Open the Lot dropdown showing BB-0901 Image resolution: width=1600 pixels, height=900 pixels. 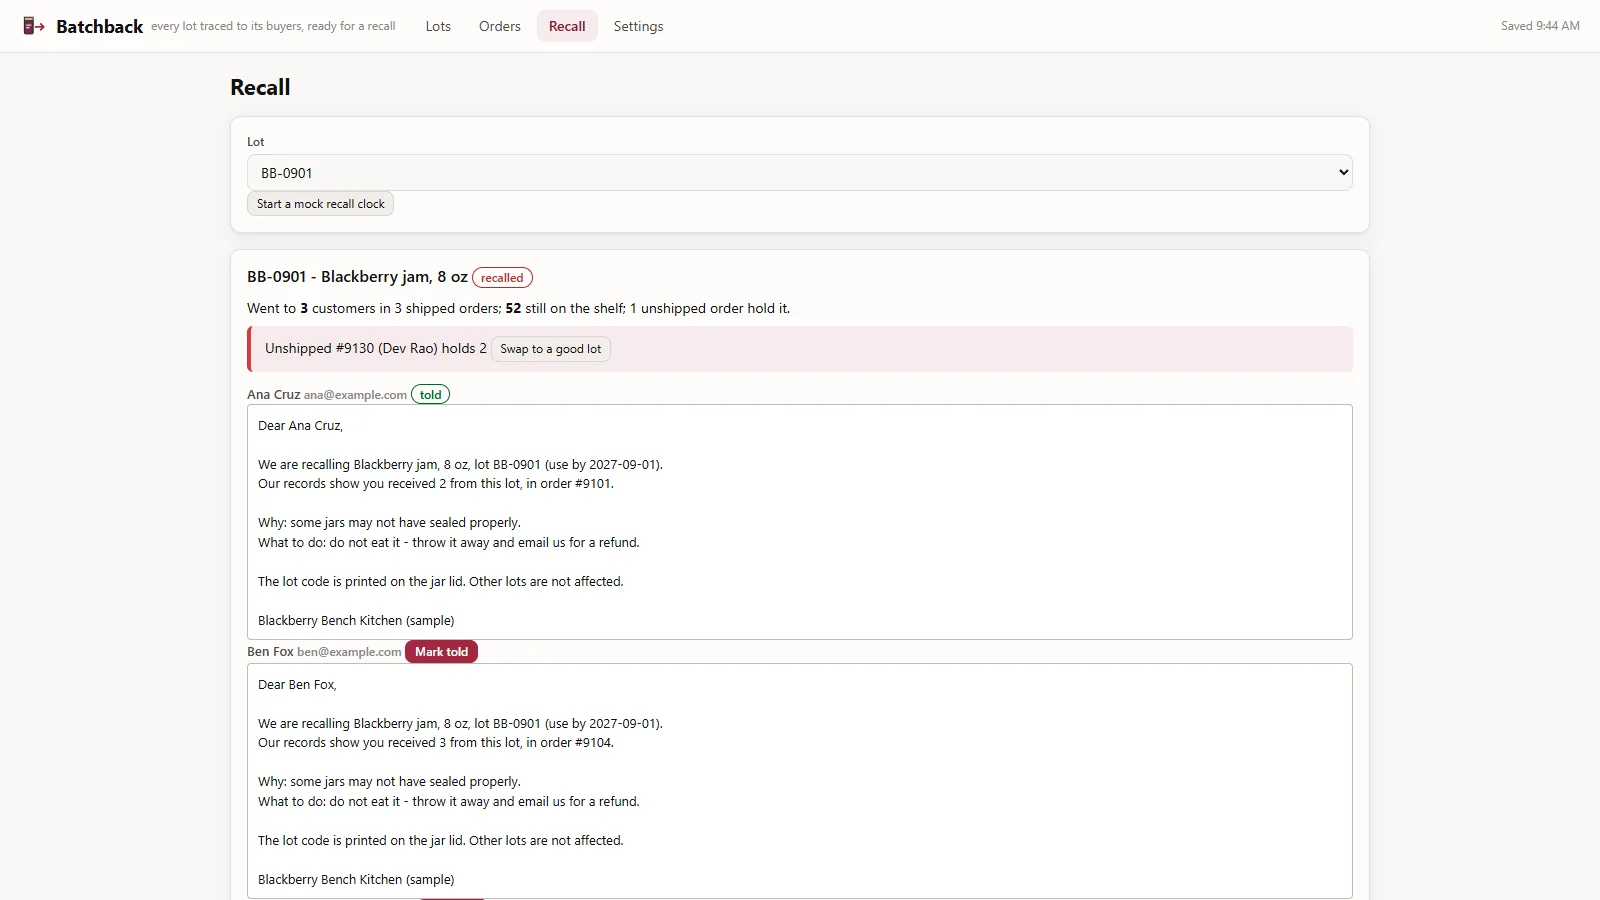pos(800,173)
